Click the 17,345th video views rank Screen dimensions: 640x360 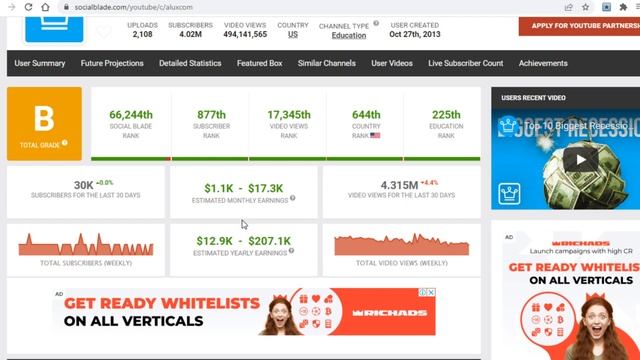[289, 115]
